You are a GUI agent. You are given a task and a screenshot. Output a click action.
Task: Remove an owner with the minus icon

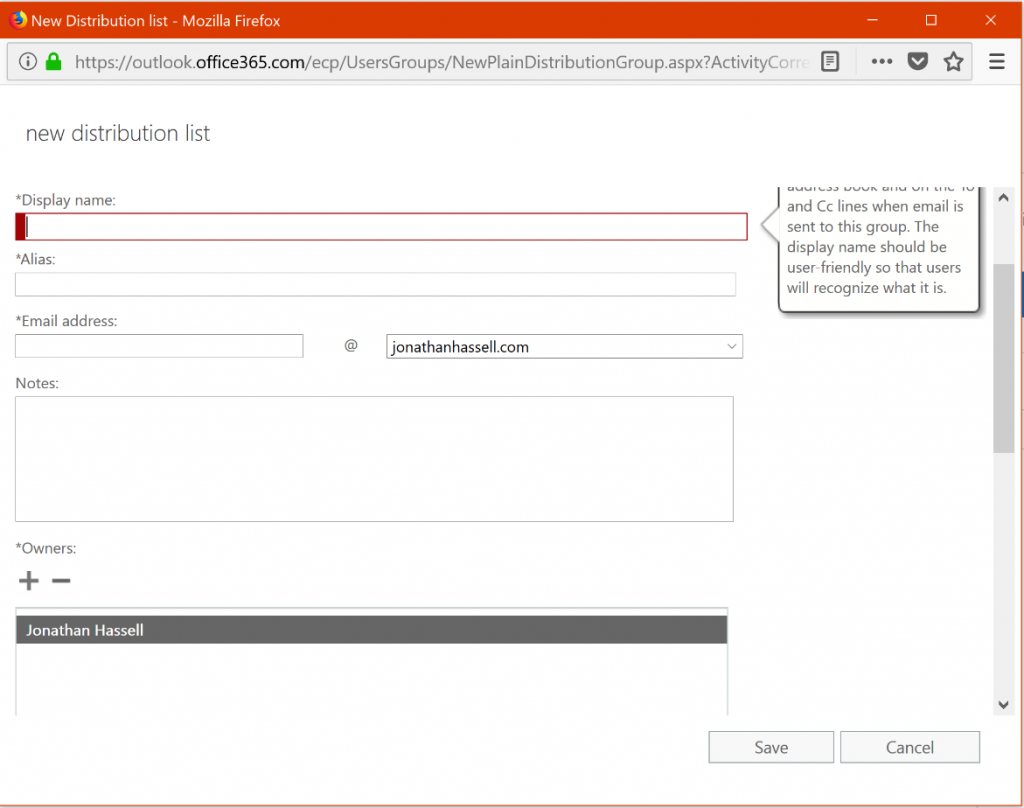(60, 580)
